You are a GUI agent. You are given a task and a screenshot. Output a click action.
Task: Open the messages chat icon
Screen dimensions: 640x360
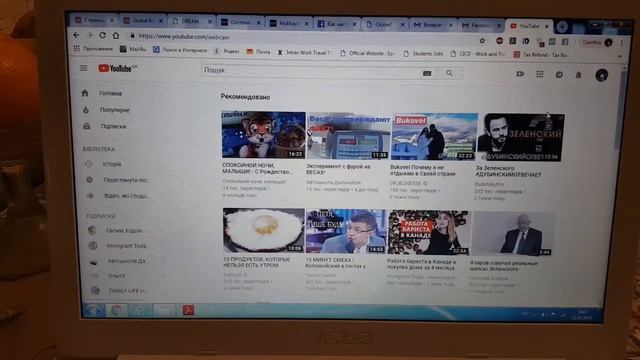point(559,75)
